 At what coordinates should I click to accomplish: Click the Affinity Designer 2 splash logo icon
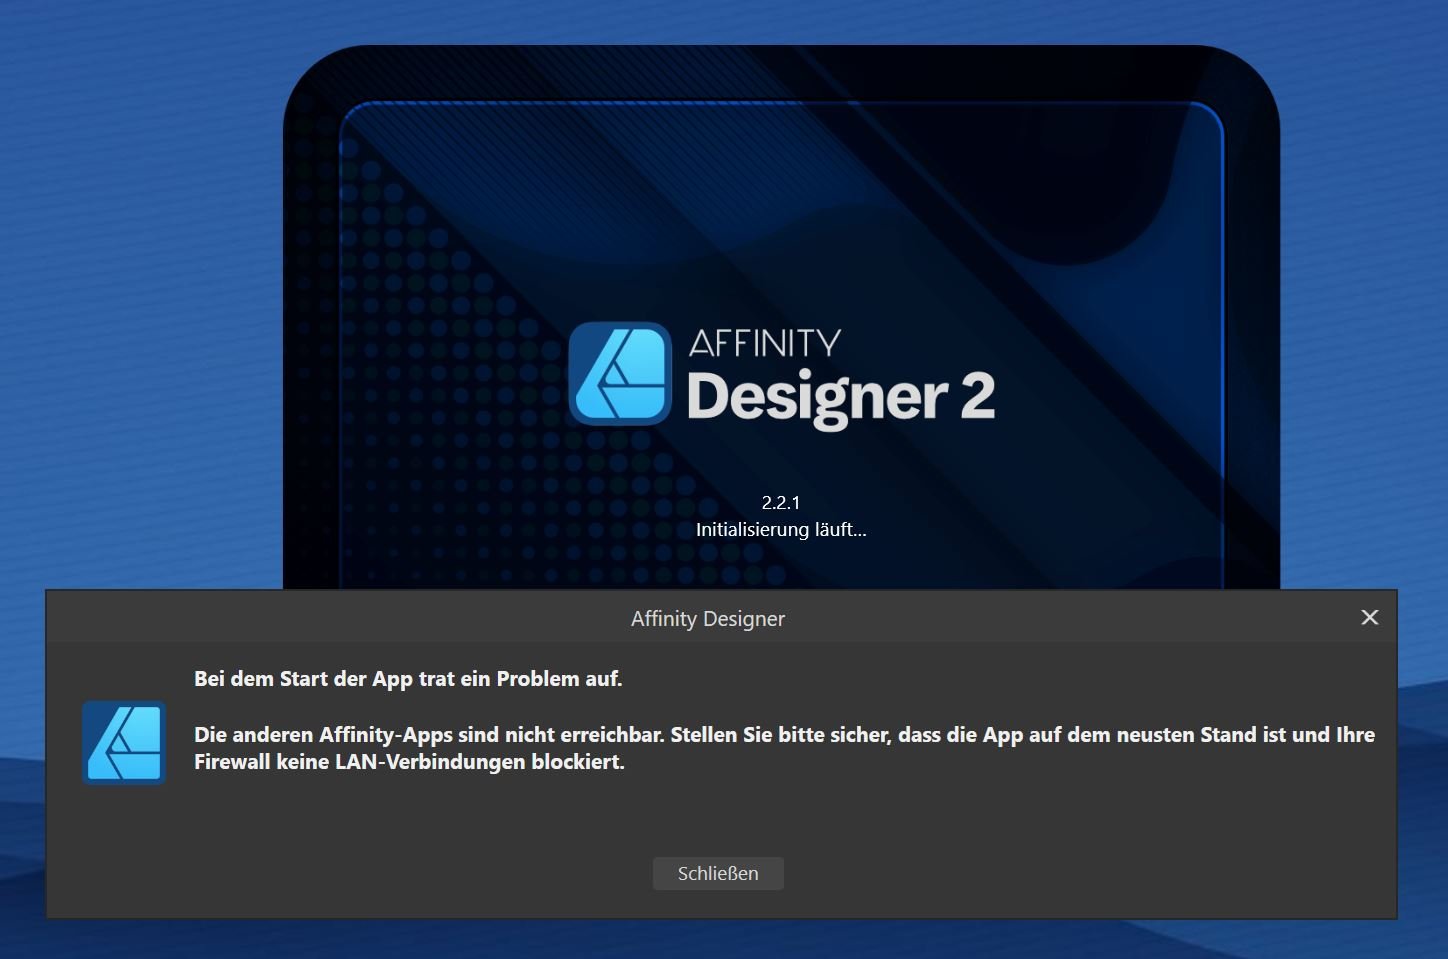(x=620, y=374)
